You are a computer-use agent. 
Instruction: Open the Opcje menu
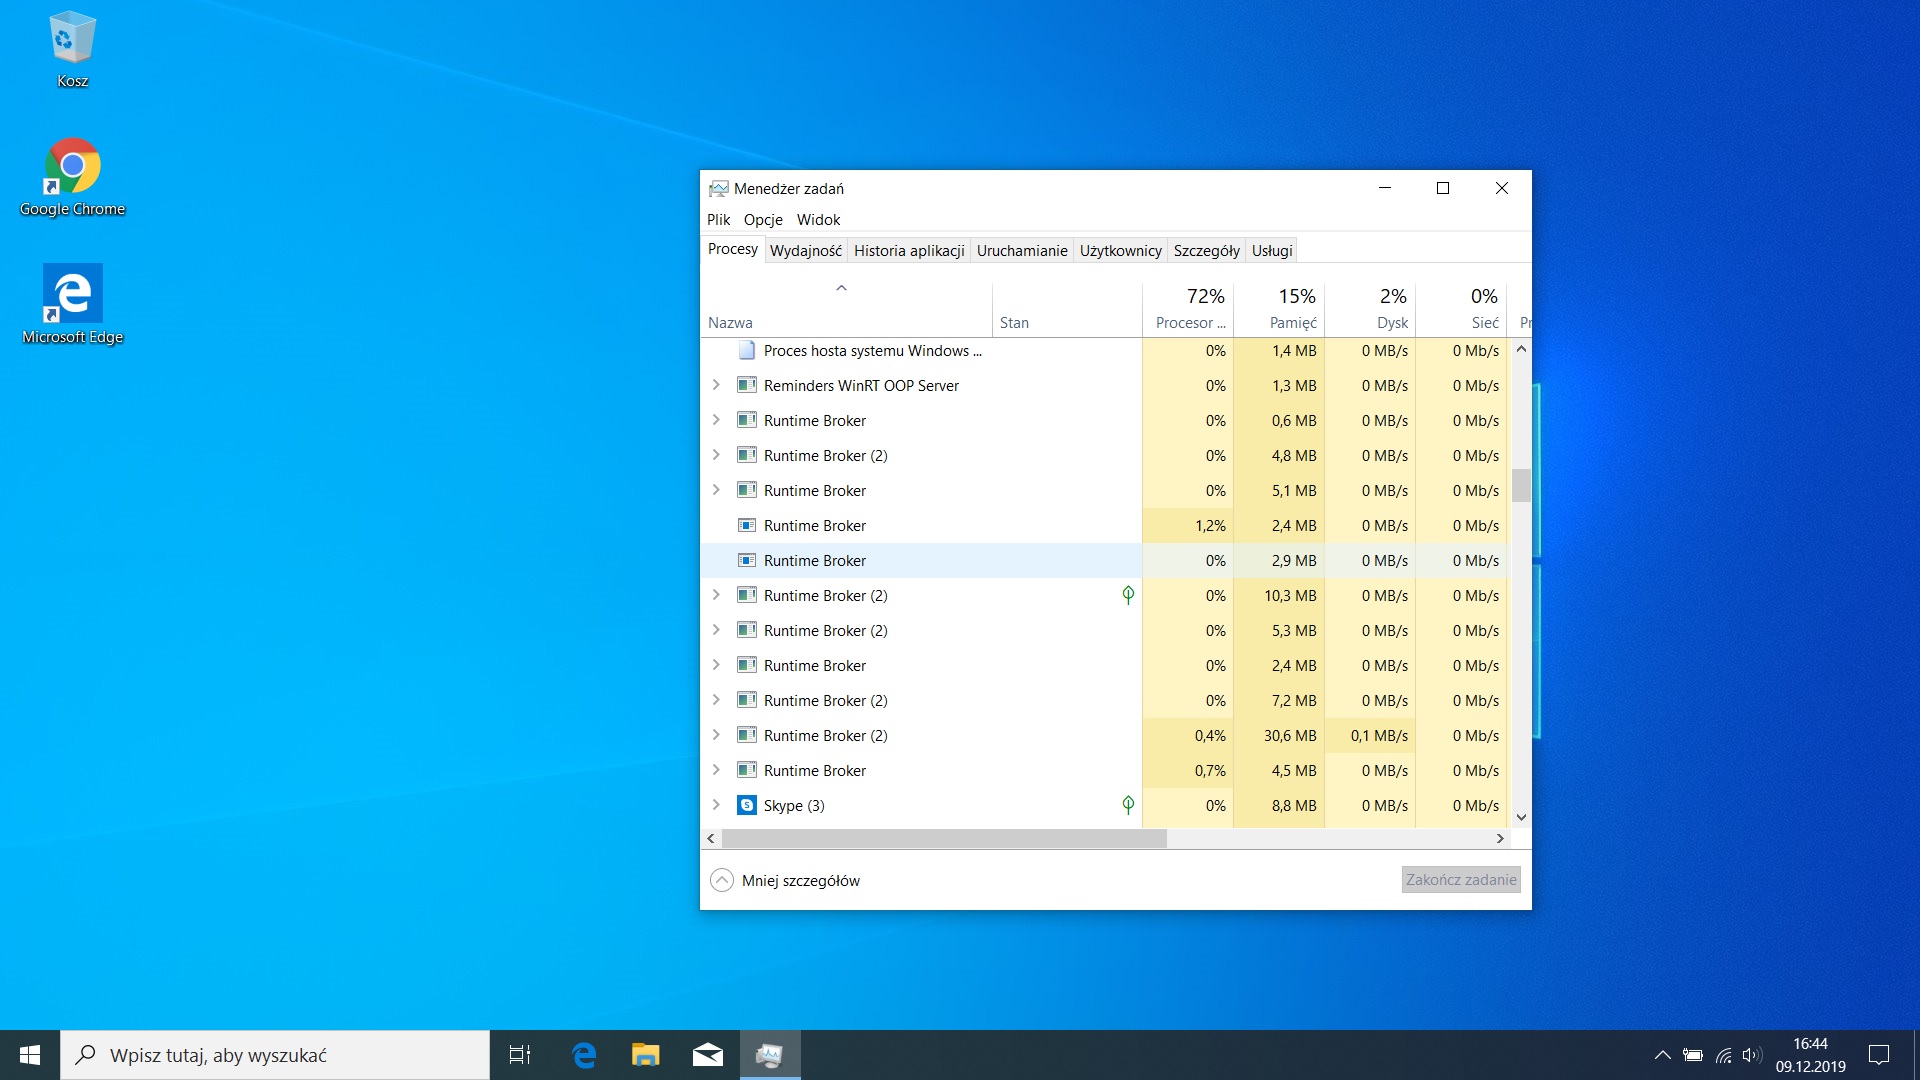763,219
